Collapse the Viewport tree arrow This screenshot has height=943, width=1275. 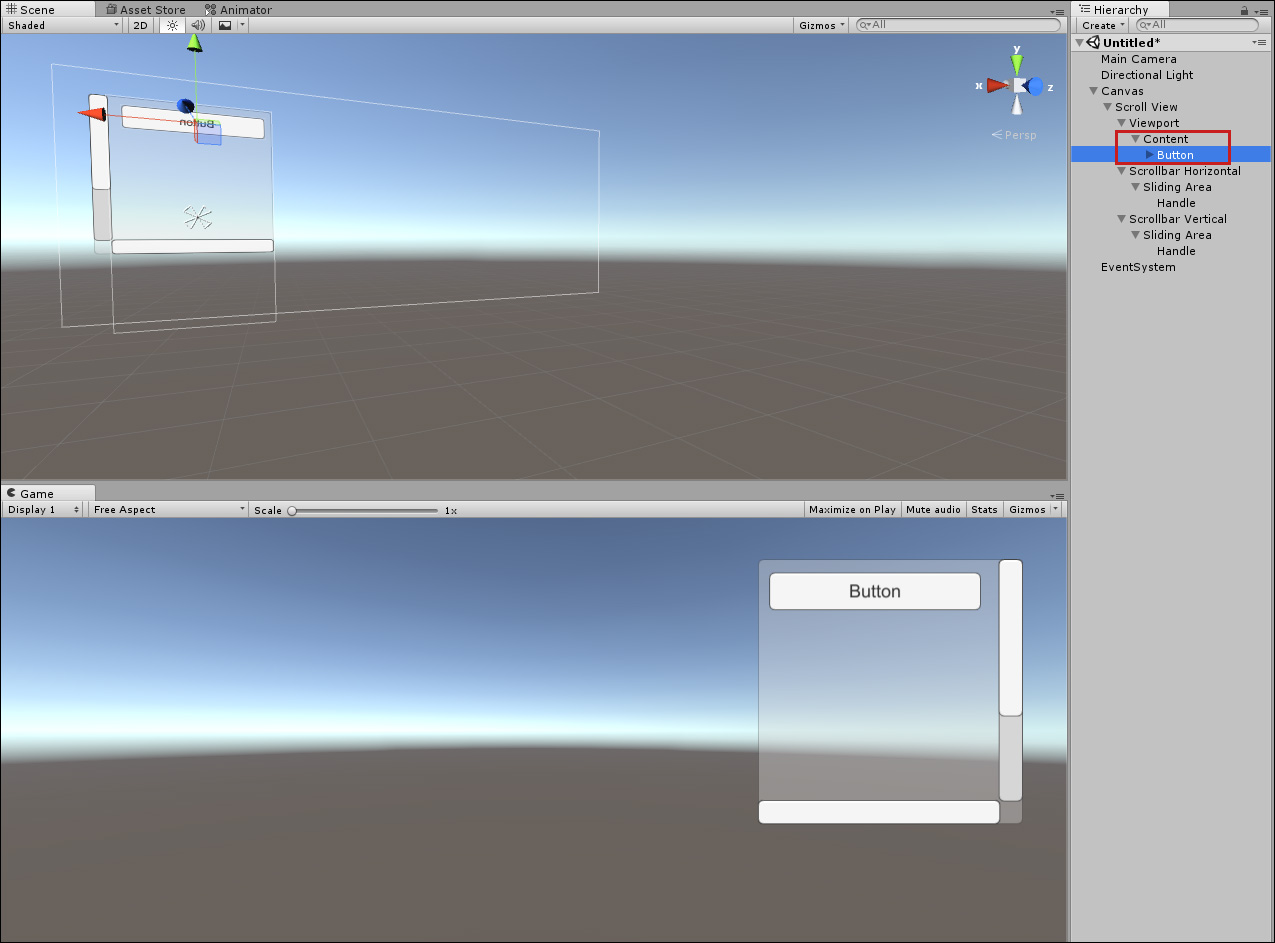(x=1122, y=123)
